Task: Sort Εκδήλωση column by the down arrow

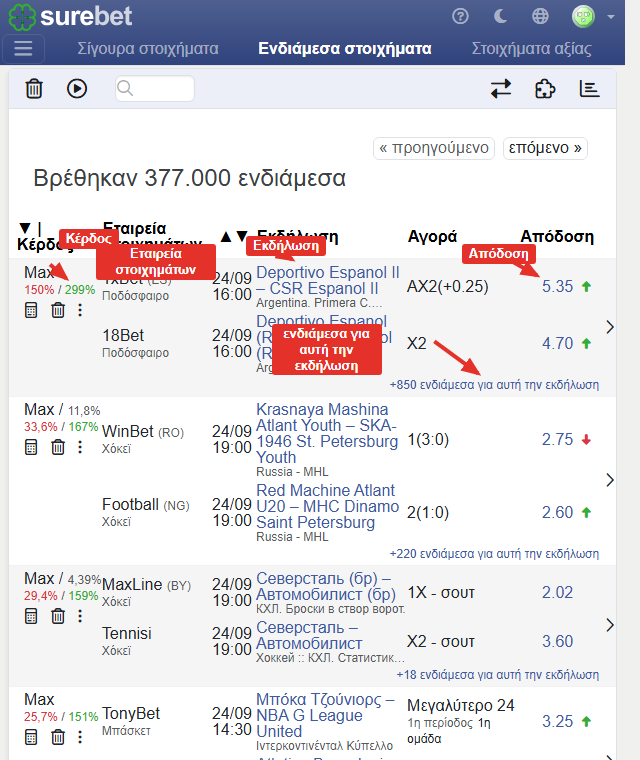Action: (x=242, y=237)
